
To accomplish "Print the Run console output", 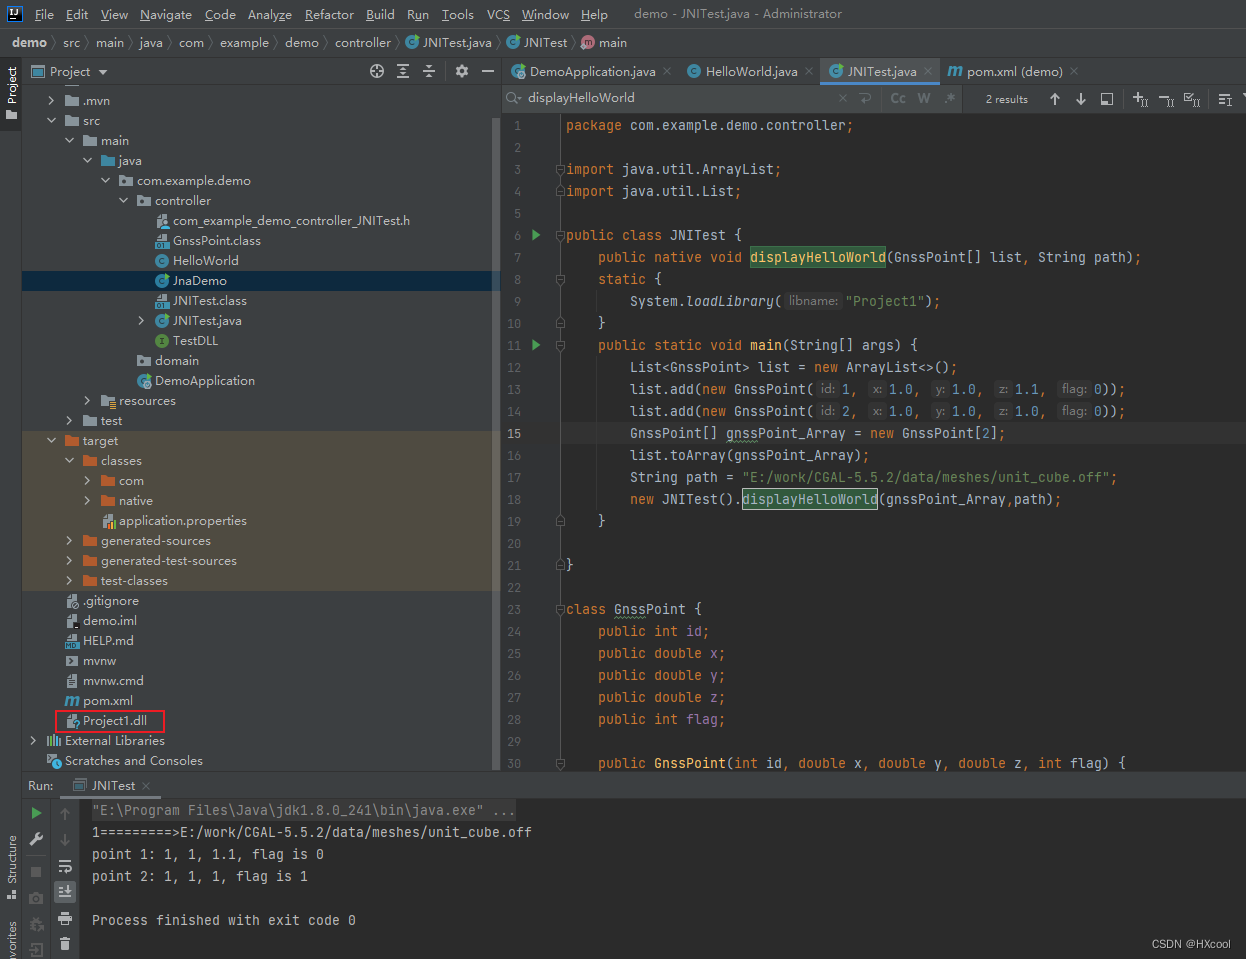I will [x=65, y=918].
